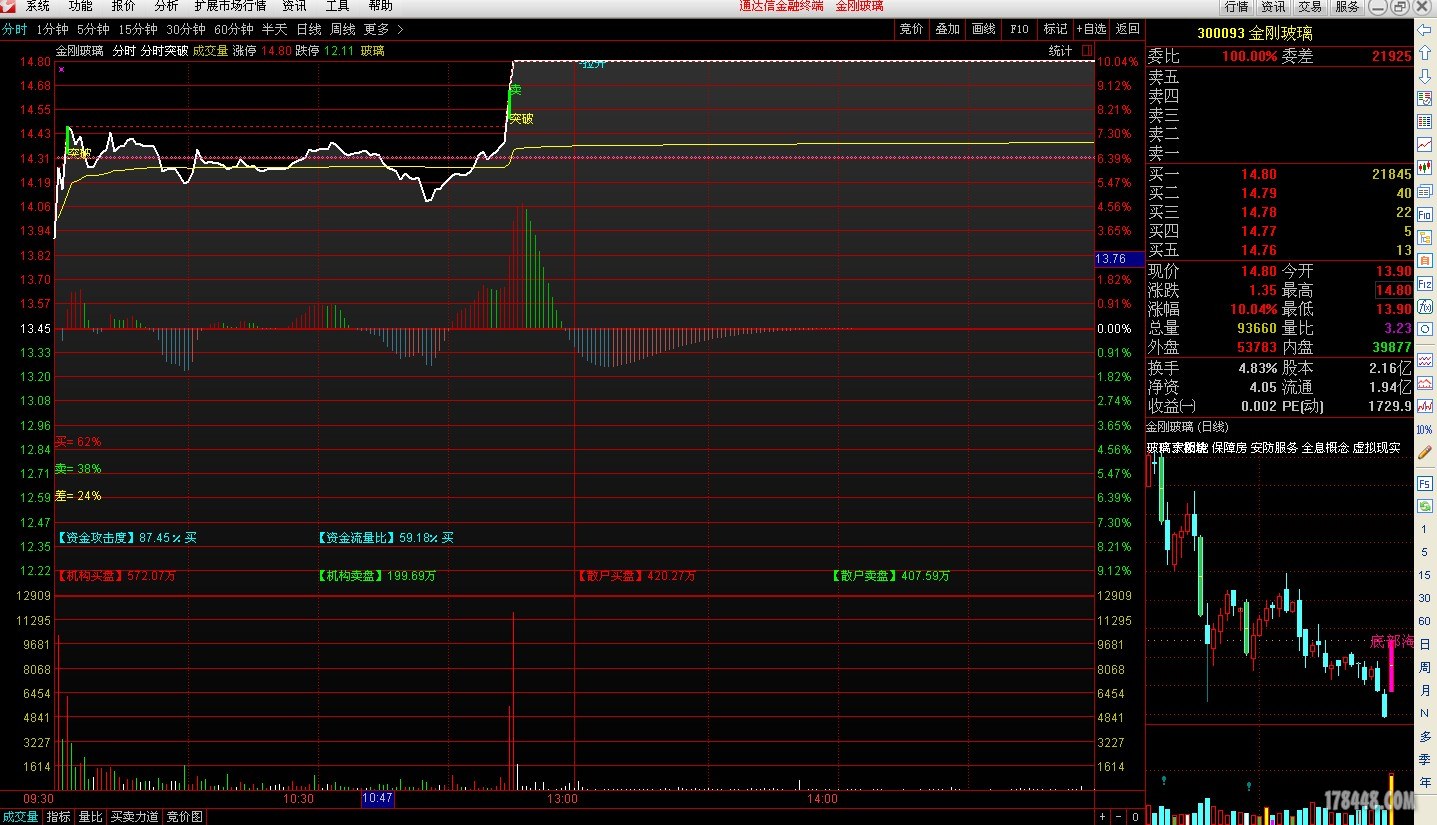Select the 月 monthly period in the sidebar
Viewport: 1437px width, 825px height.
click(1424, 690)
